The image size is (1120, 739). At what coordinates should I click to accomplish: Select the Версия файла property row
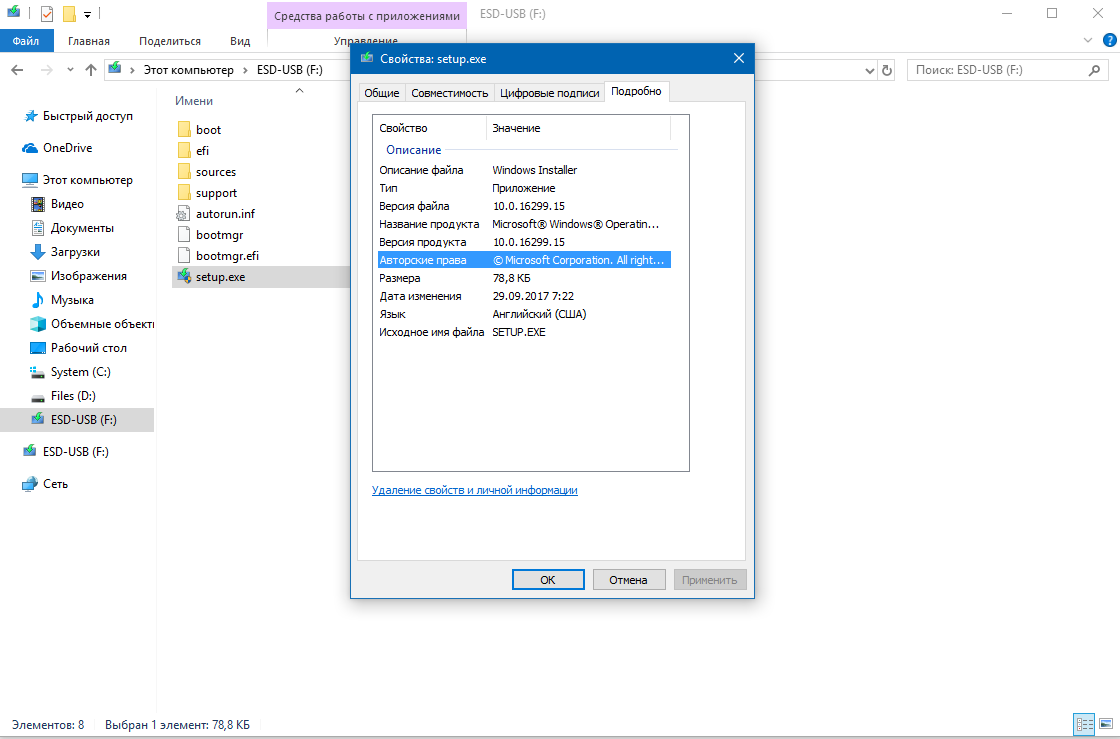pos(524,206)
